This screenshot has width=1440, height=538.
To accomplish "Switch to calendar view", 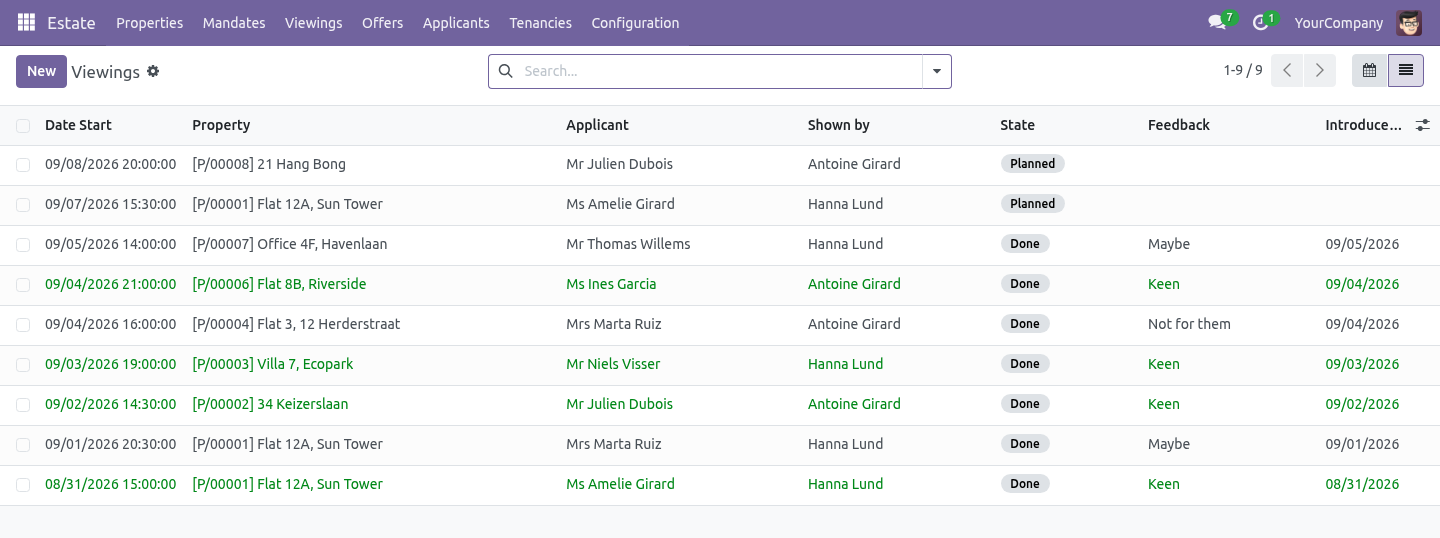I will (x=1369, y=71).
